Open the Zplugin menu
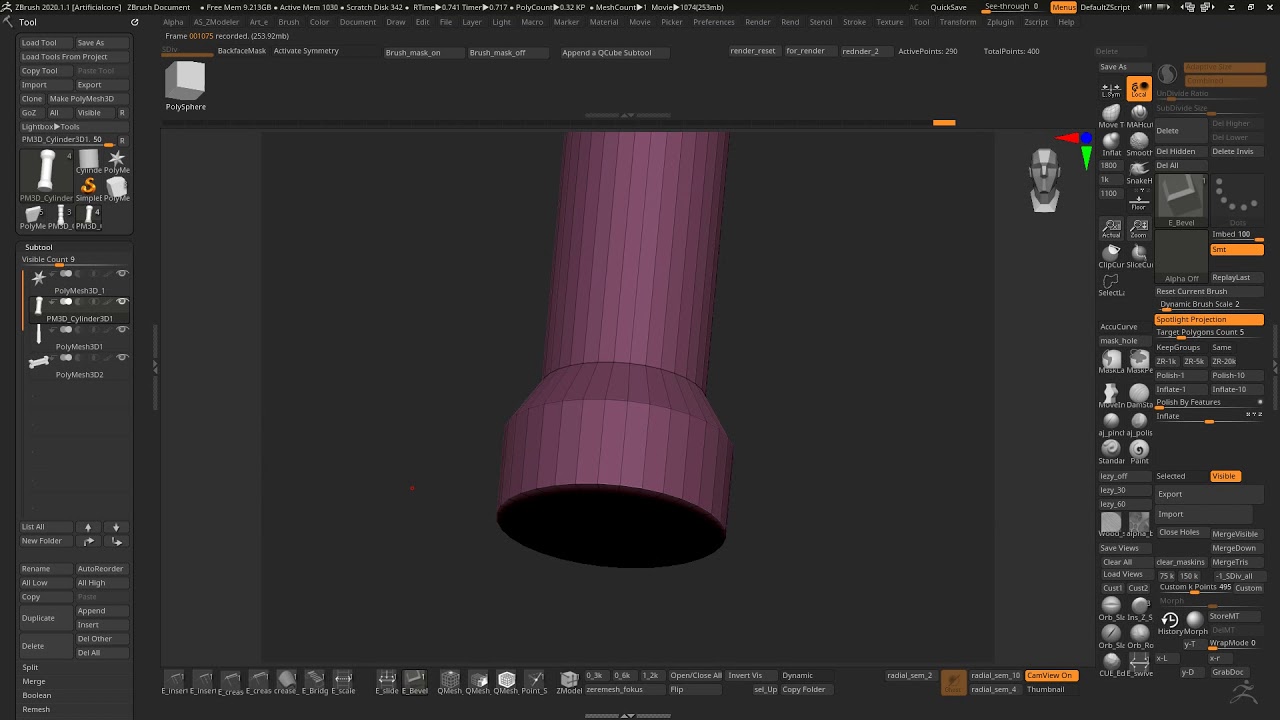The width and height of the screenshot is (1280, 720). pyautogui.click(x=1000, y=22)
